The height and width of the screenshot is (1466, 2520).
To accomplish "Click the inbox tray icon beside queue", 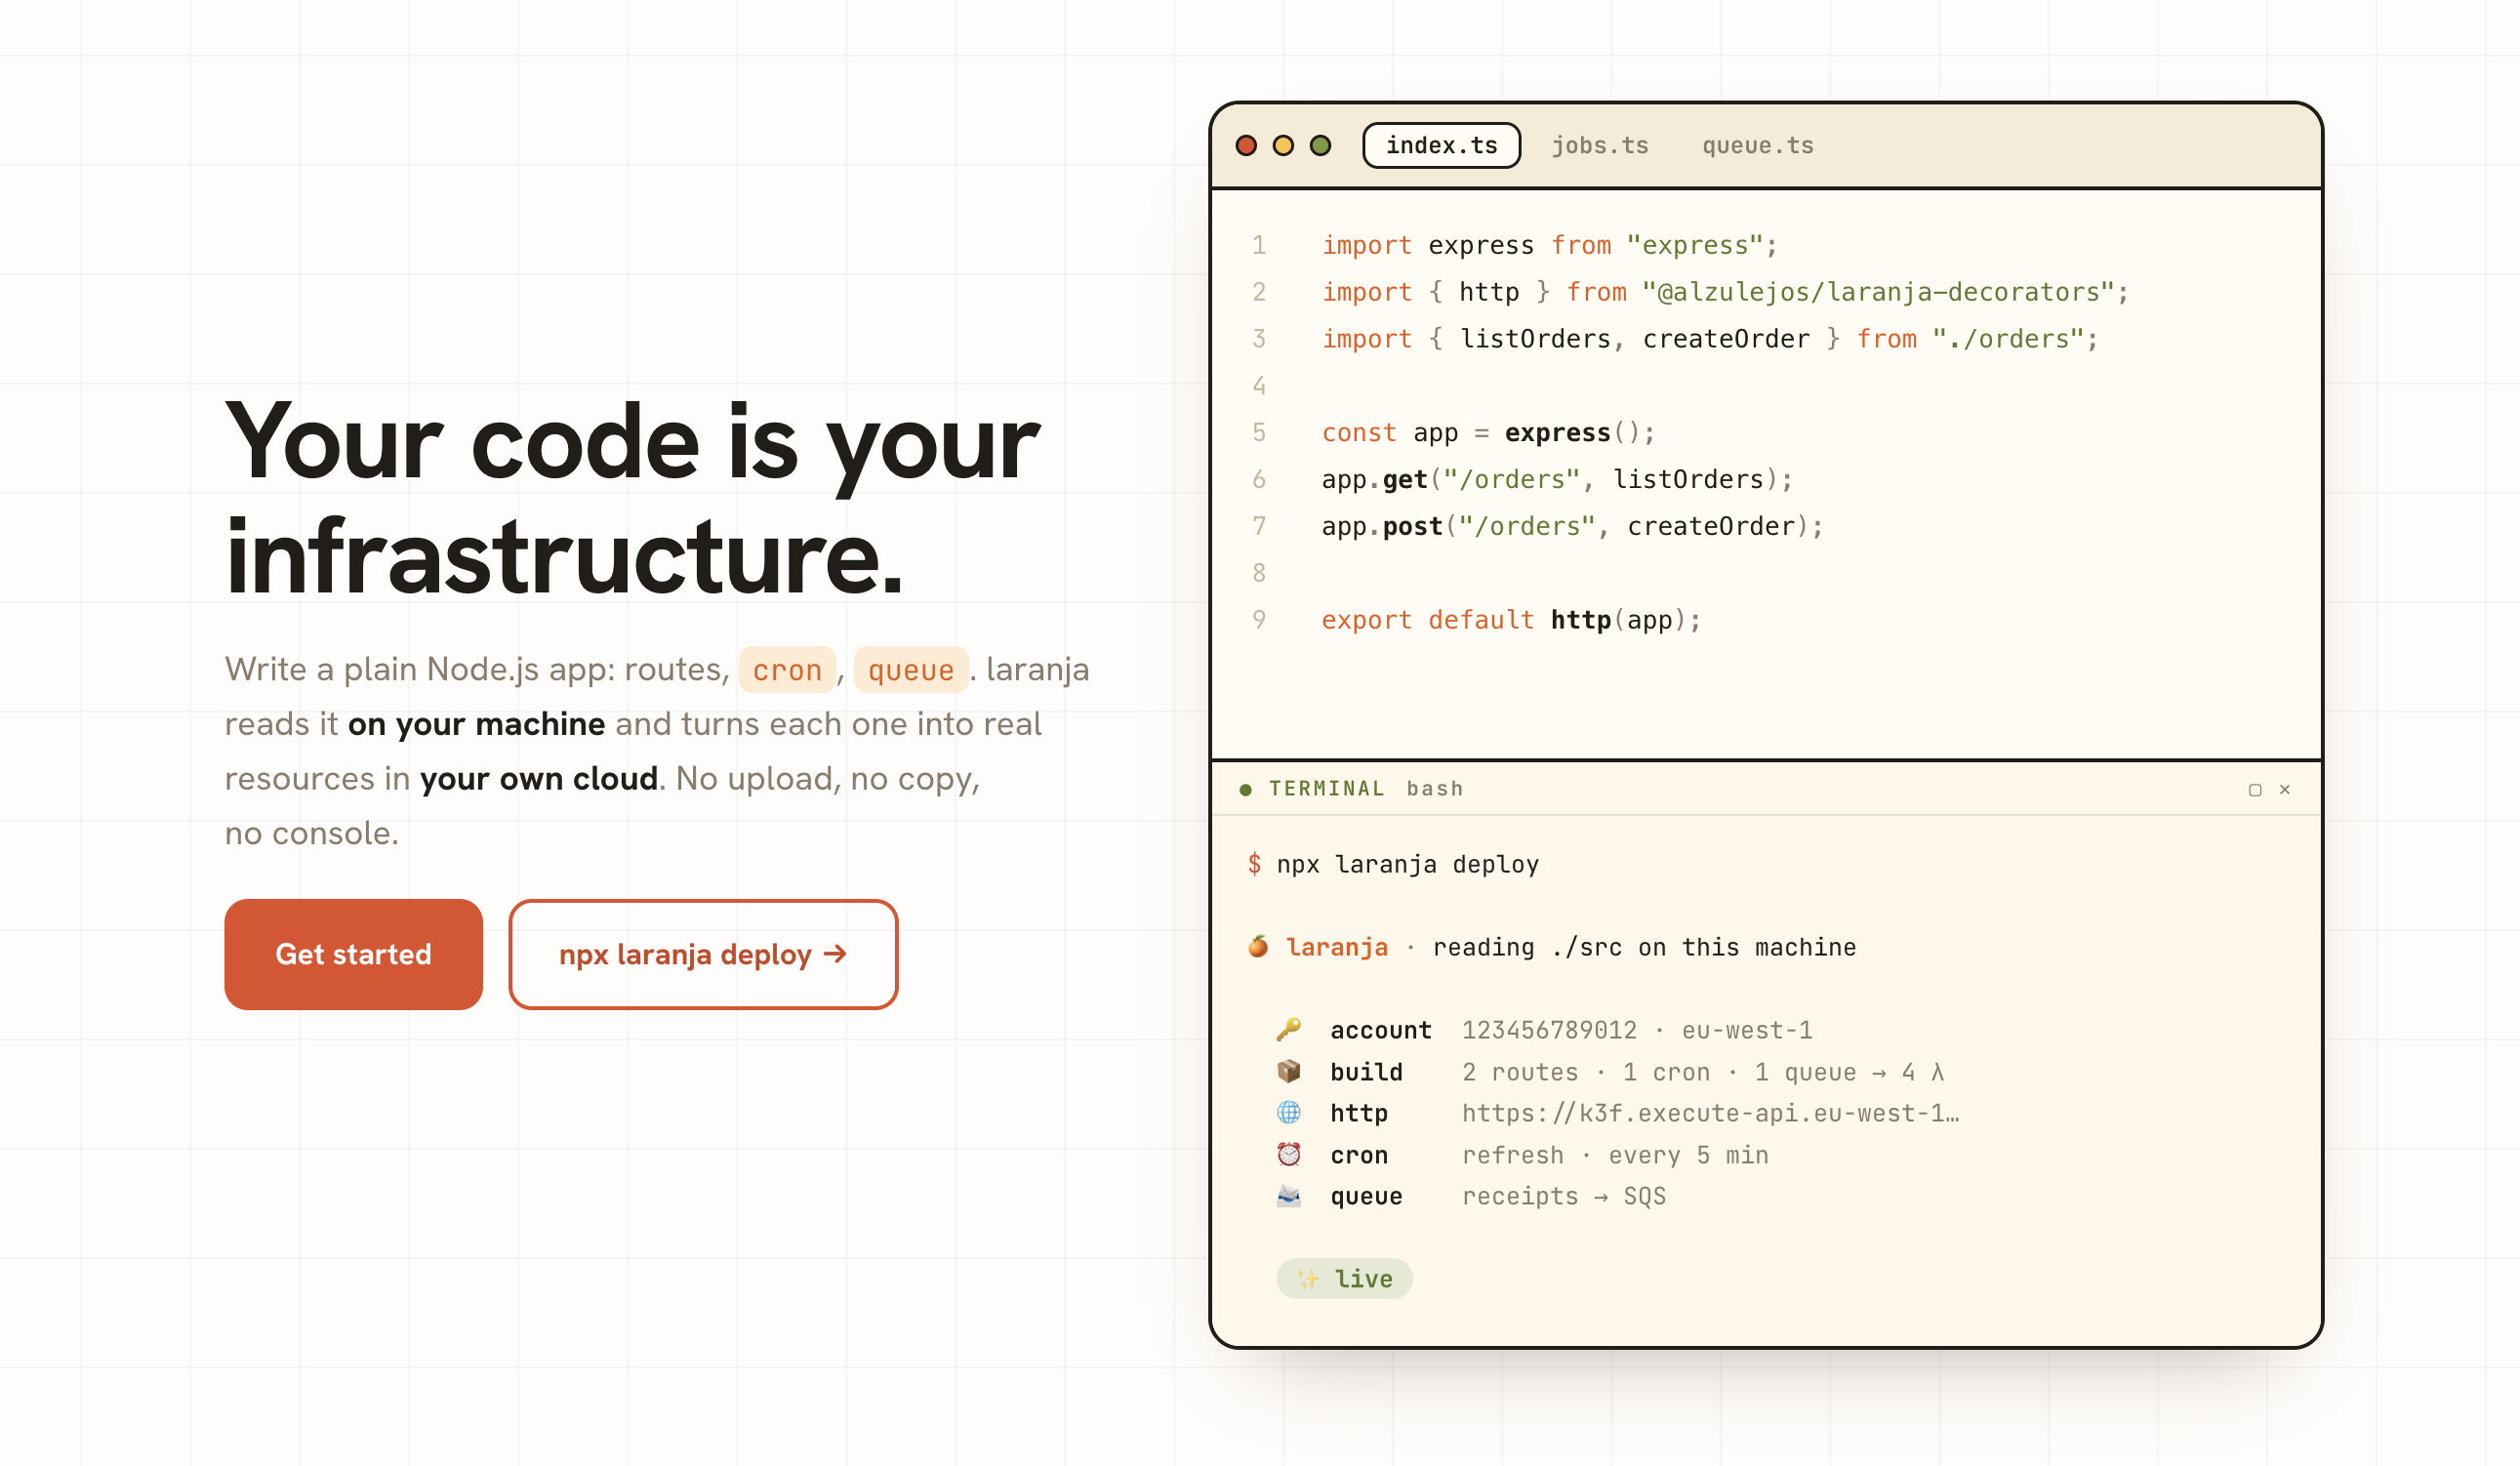I will [x=1289, y=1195].
